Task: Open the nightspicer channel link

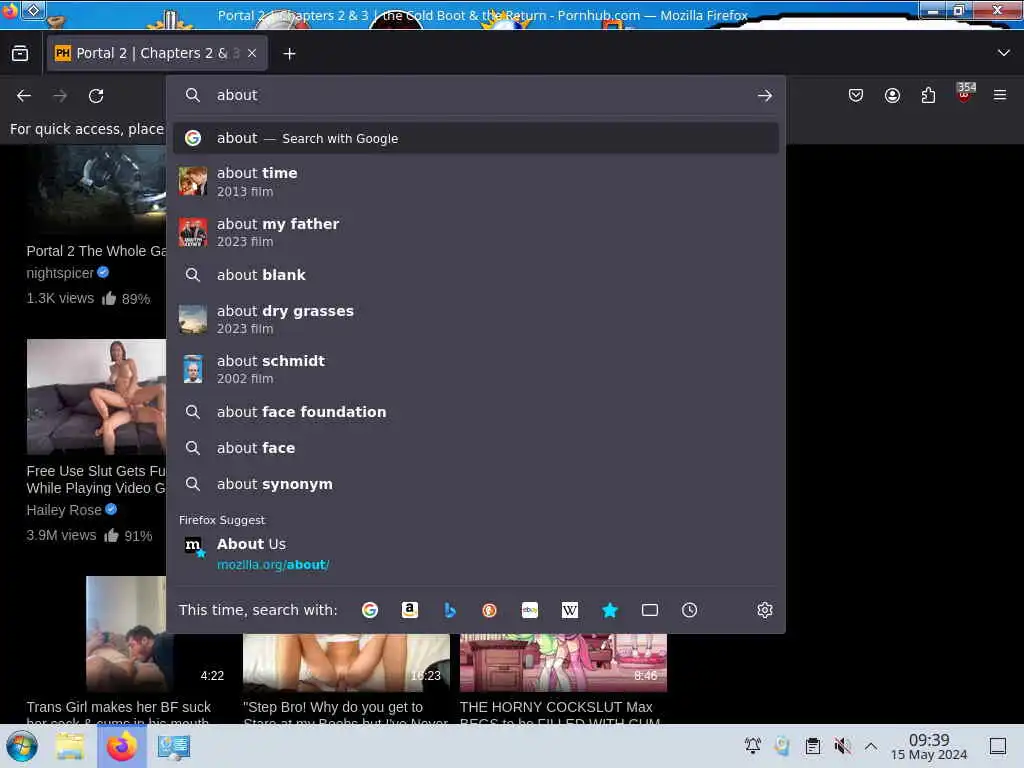Action: (x=60, y=273)
